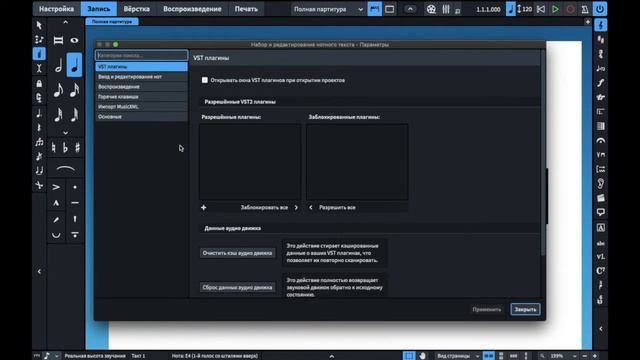Toggle marquee selection tool in status bar

click(409, 356)
